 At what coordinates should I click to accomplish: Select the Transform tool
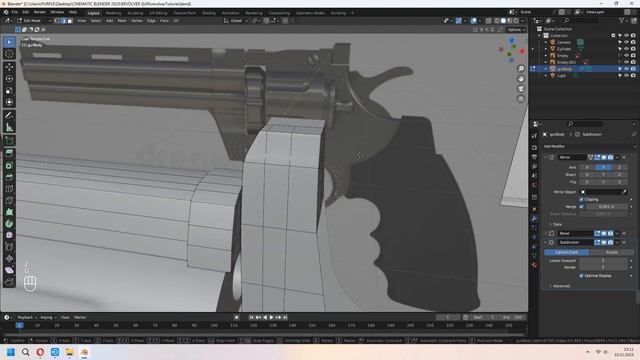click(x=9, y=102)
